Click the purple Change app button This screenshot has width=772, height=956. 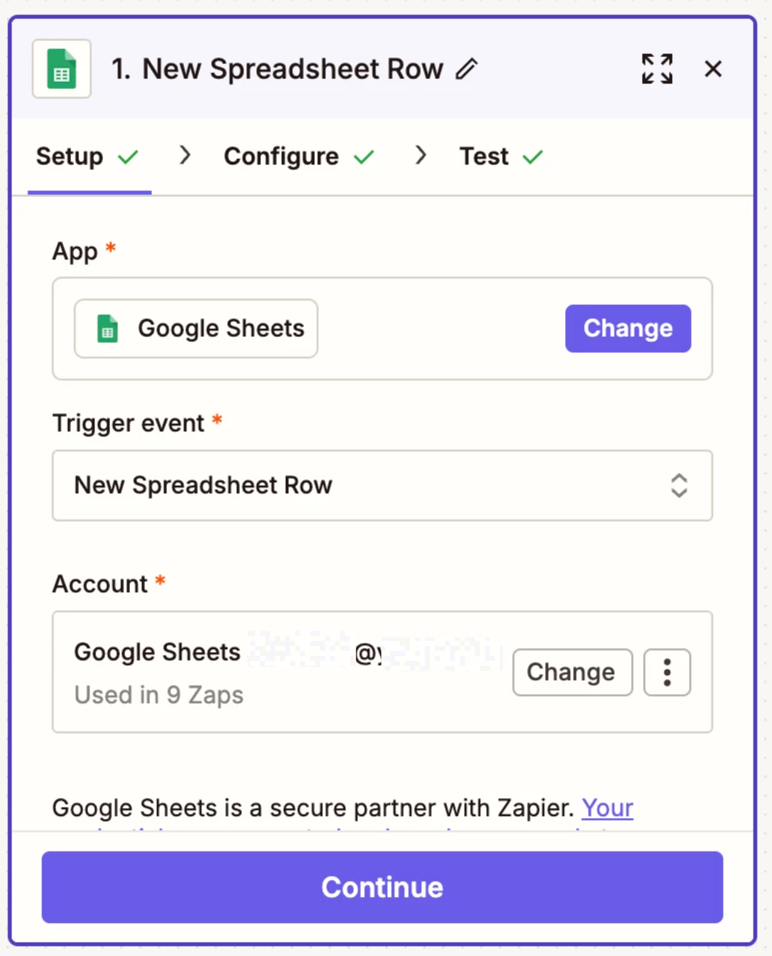click(627, 329)
